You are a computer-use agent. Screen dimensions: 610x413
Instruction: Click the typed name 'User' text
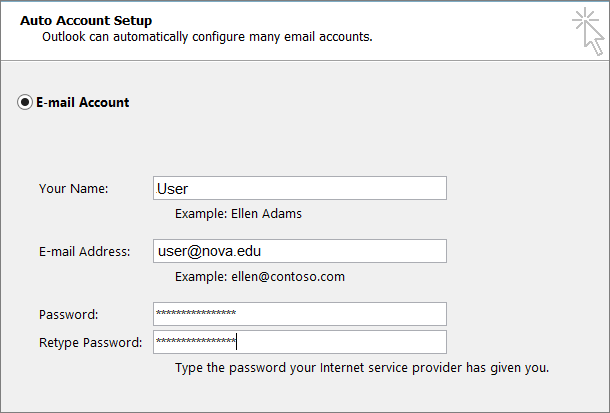172,188
